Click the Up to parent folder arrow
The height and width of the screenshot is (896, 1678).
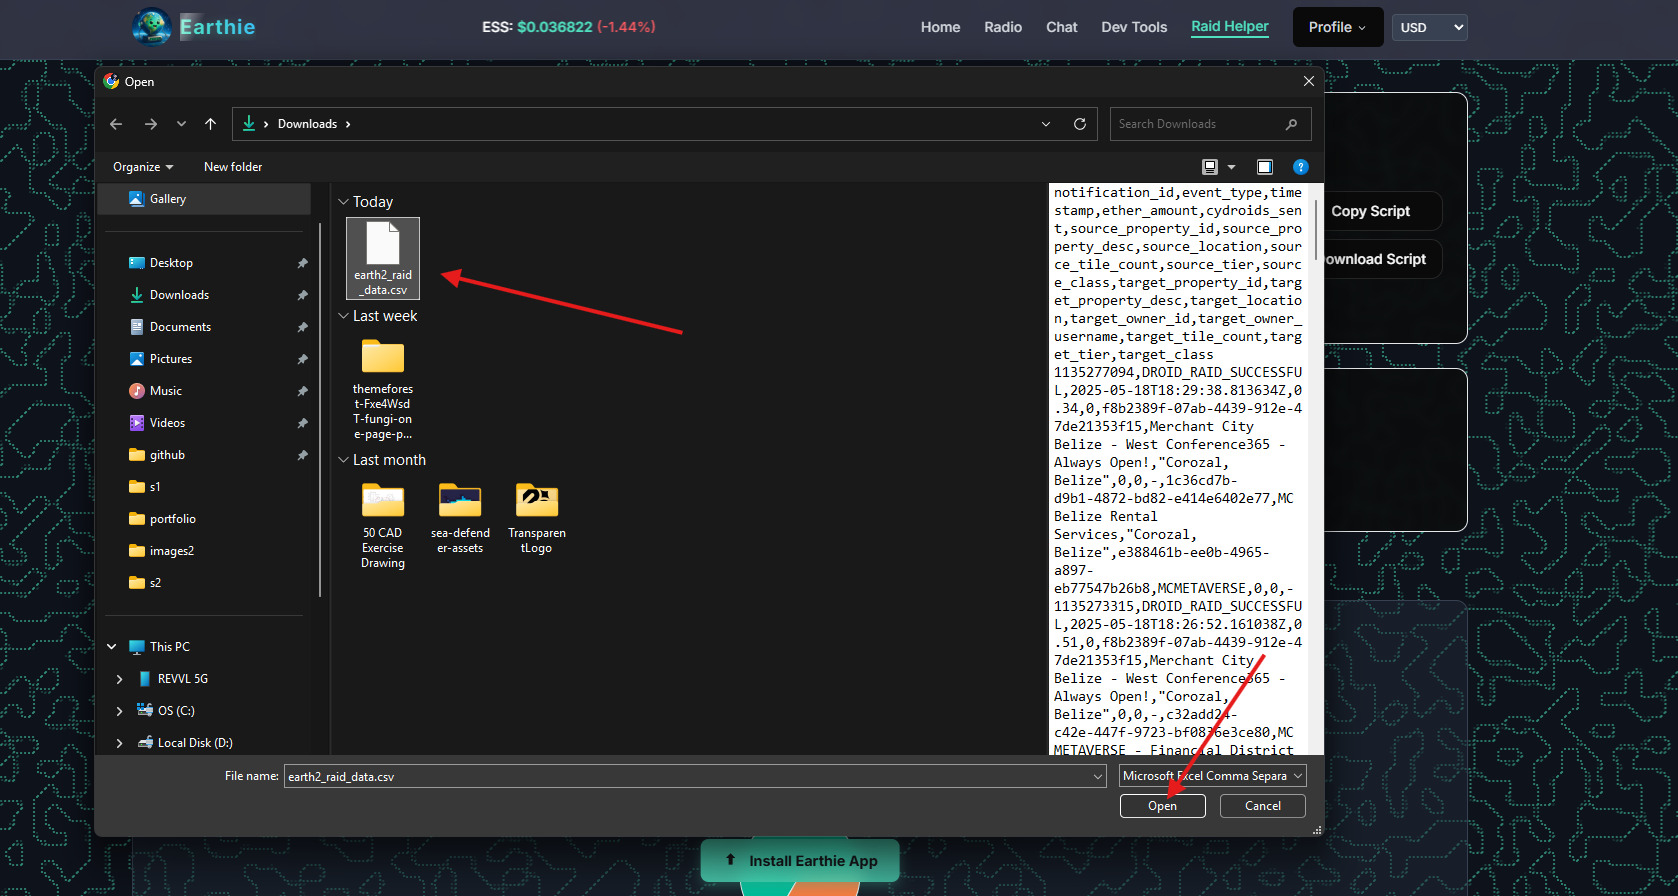click(x=210, y=124)
